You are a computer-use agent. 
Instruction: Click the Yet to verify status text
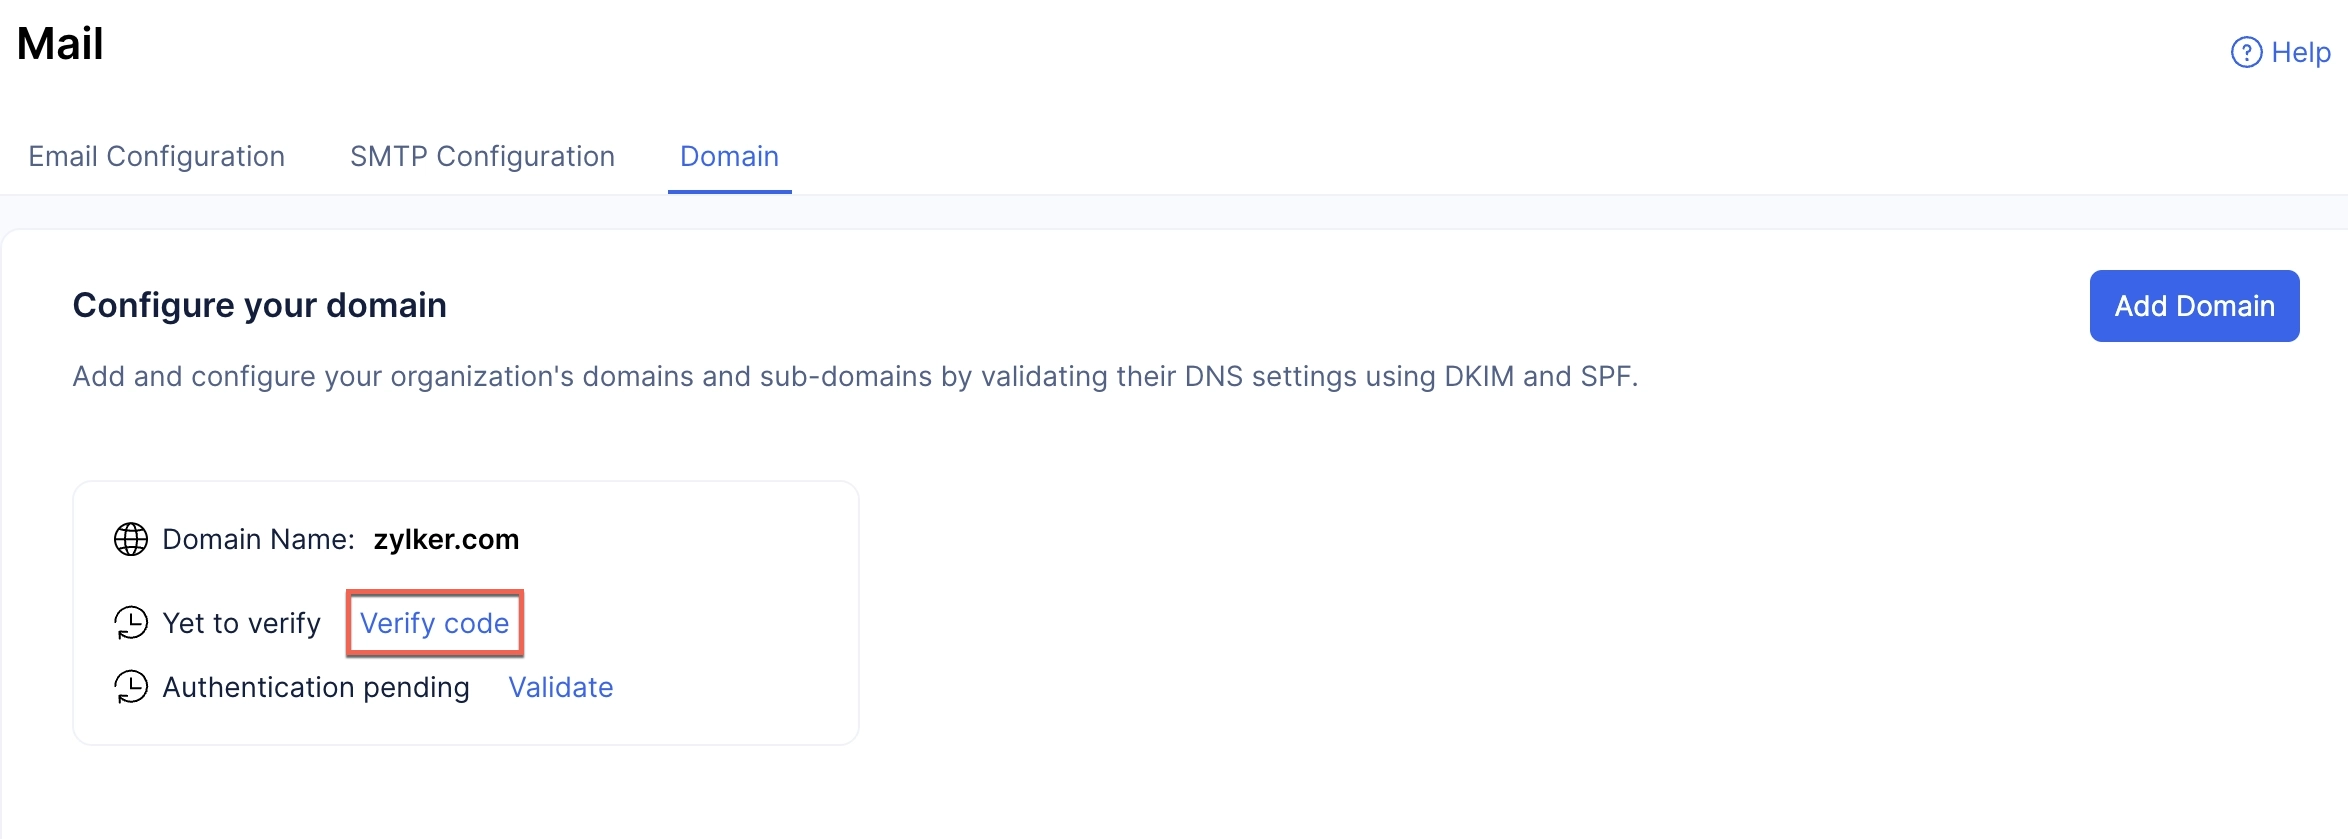pyautogui.click(x=241, y=623)
